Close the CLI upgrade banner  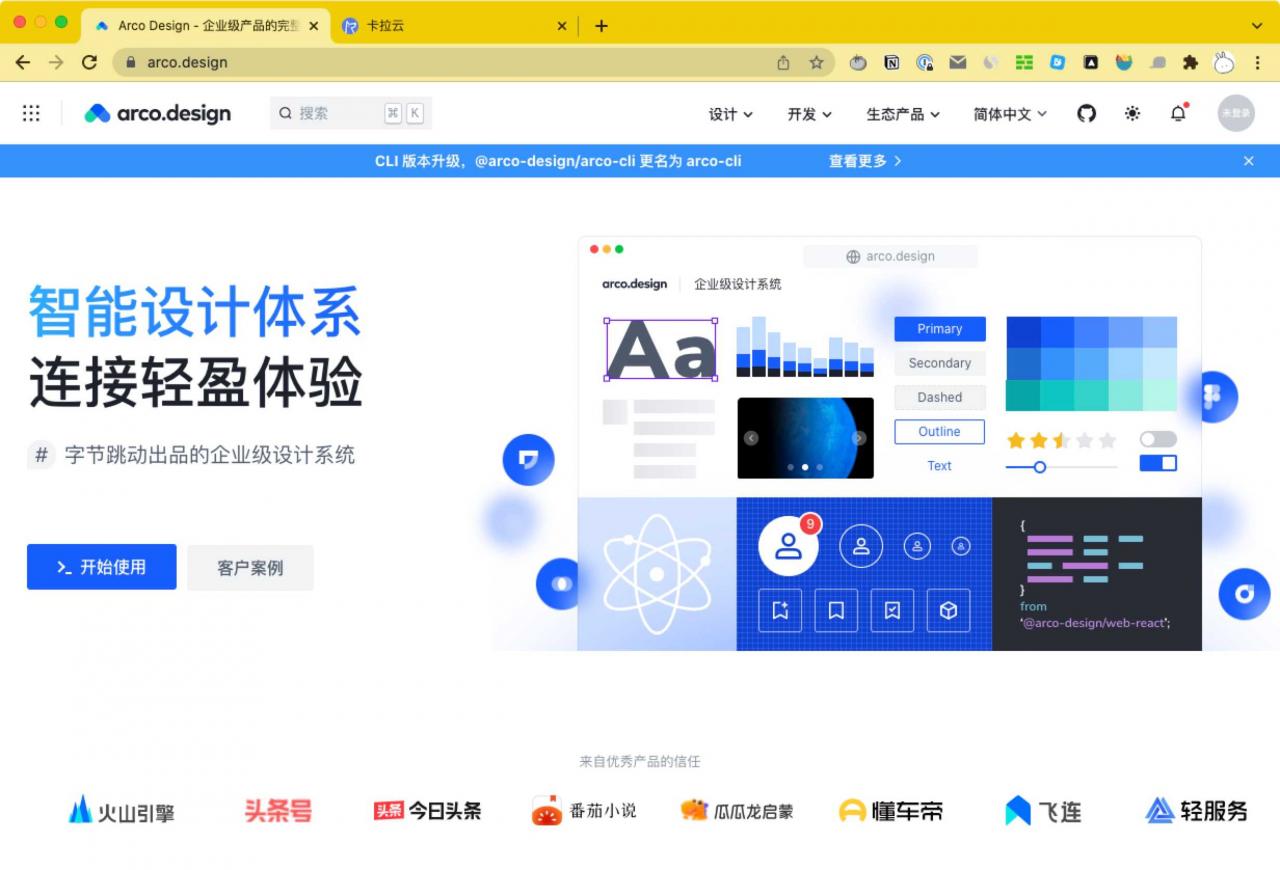point(1248,161)
